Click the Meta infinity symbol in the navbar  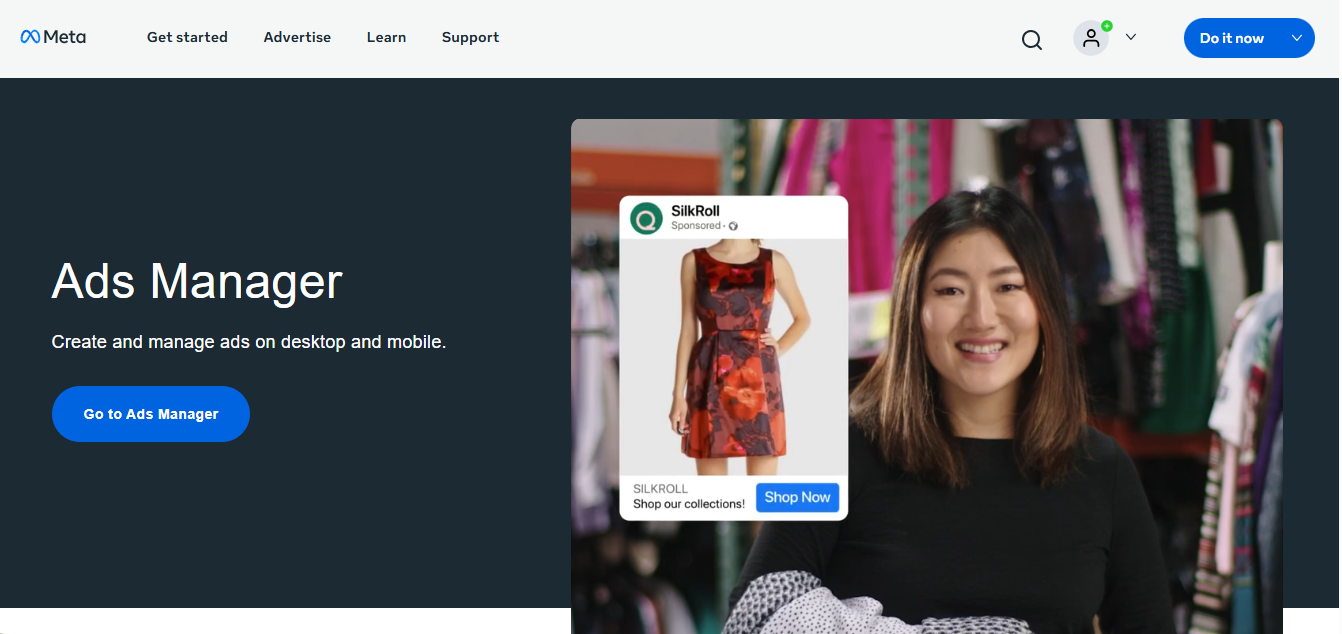tap(28, 36)
